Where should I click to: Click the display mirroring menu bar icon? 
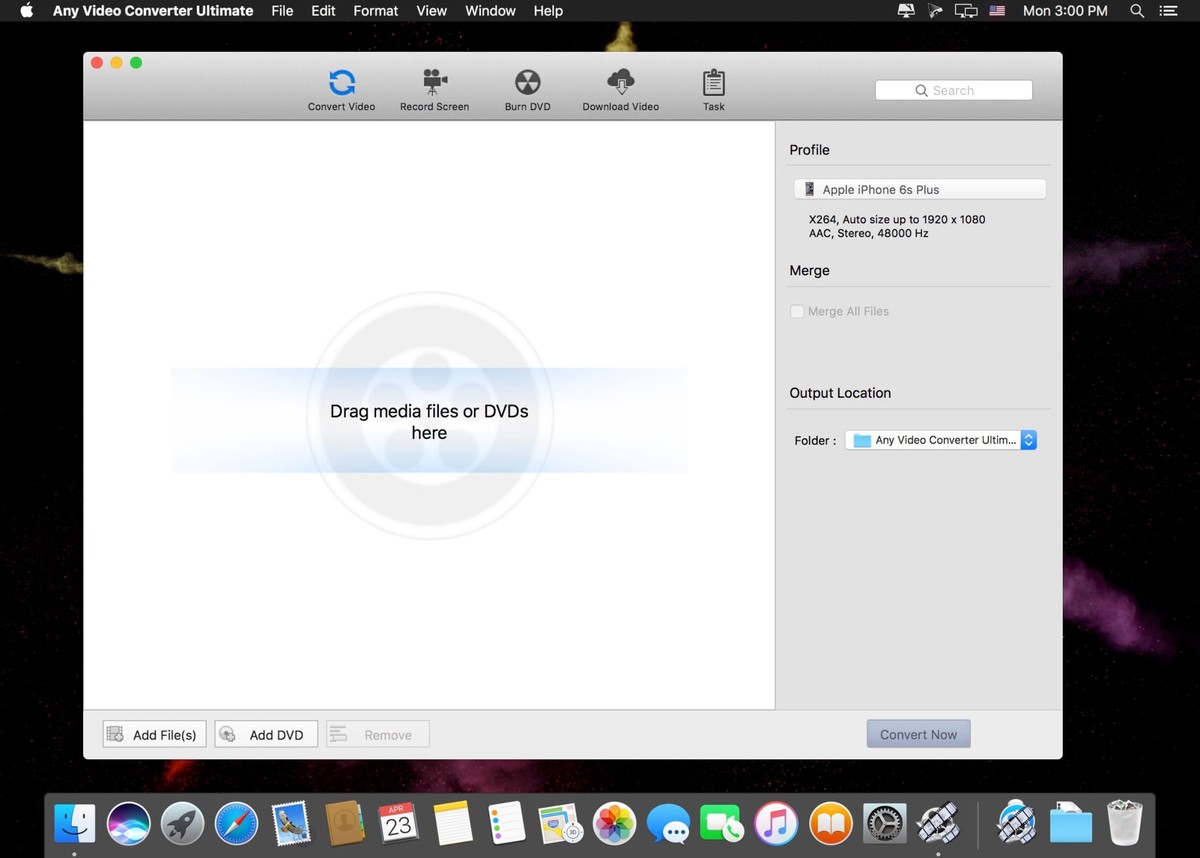click(966, 11)
